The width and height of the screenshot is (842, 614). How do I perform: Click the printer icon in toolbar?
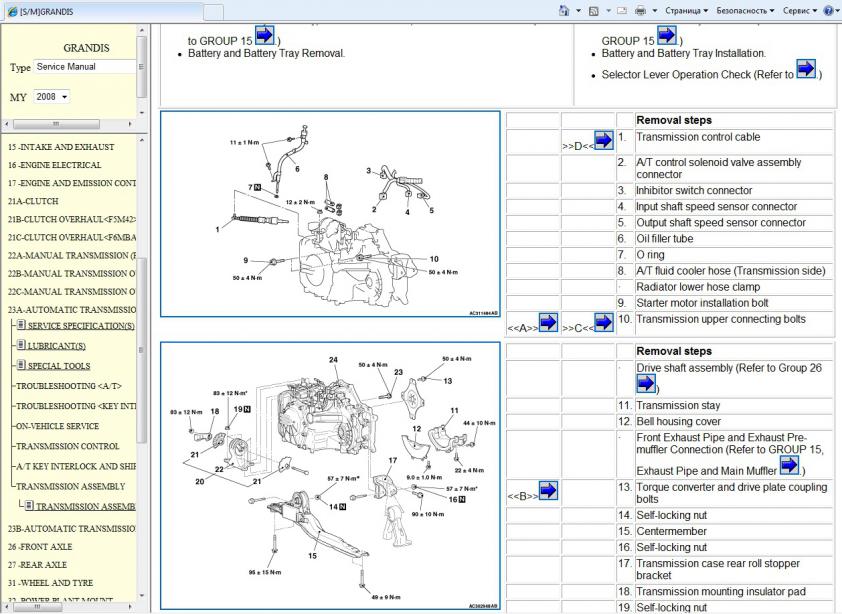pyautogui.click(x=640, y=10)
